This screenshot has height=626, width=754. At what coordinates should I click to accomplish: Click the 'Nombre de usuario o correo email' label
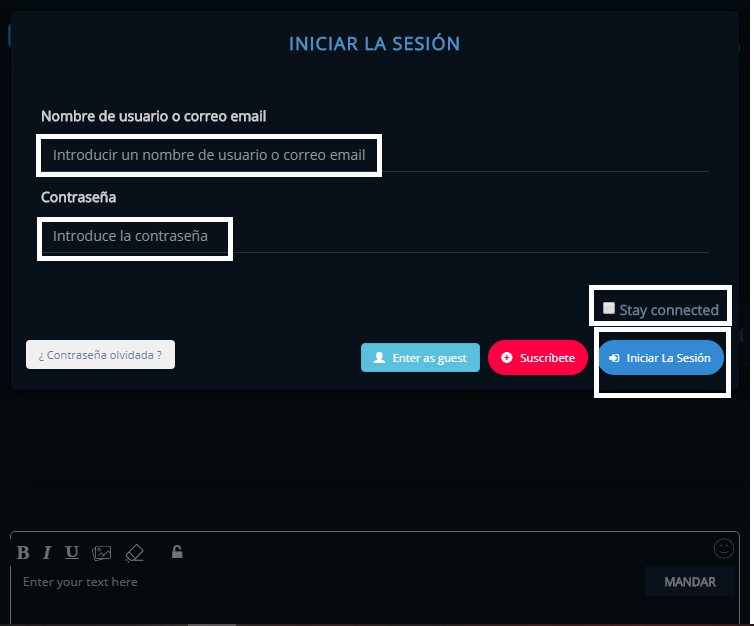153,116
